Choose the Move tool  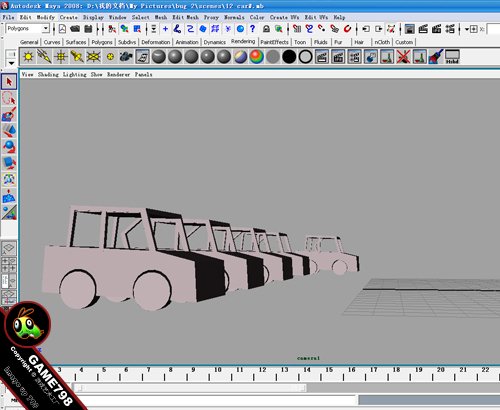[x=9, y=131]
